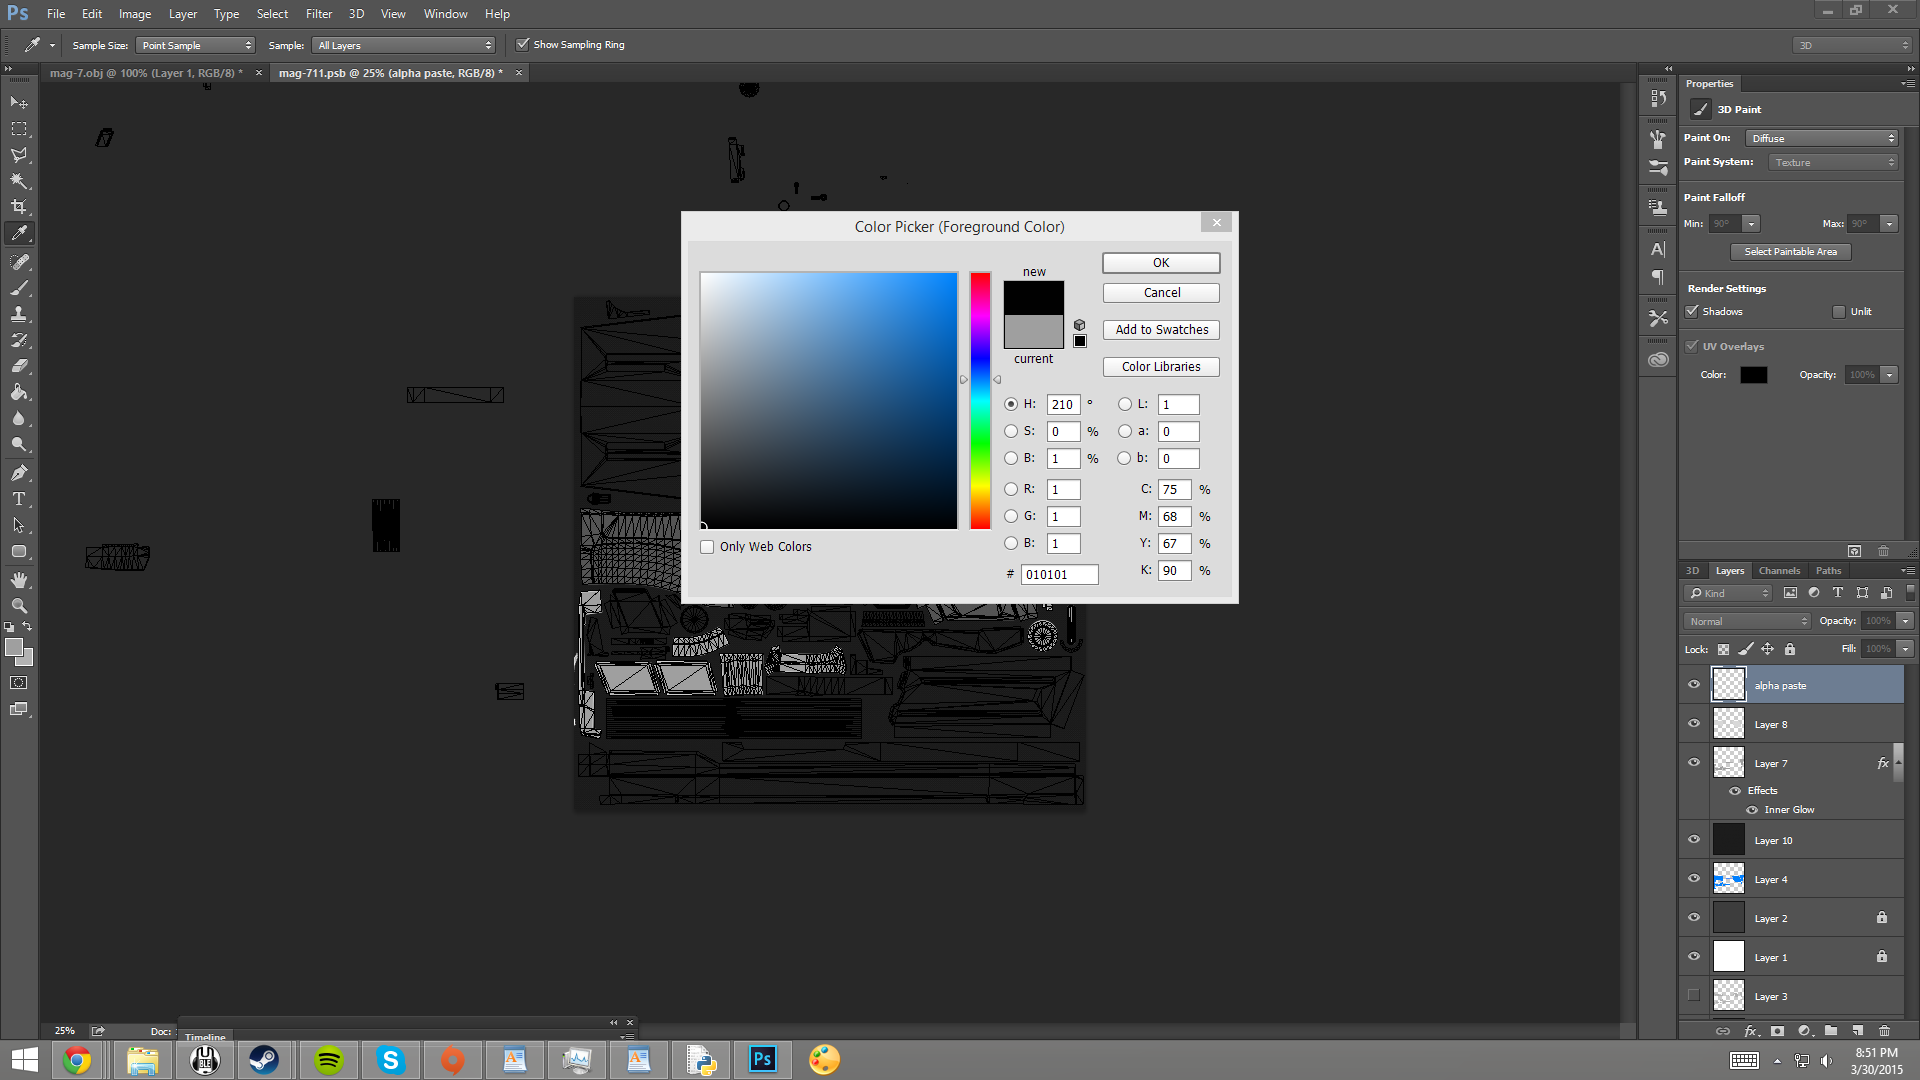Select the Hand tool
Image resolution: width=1920 pixels, height=1080 pixels.
[x=19, y=580]
